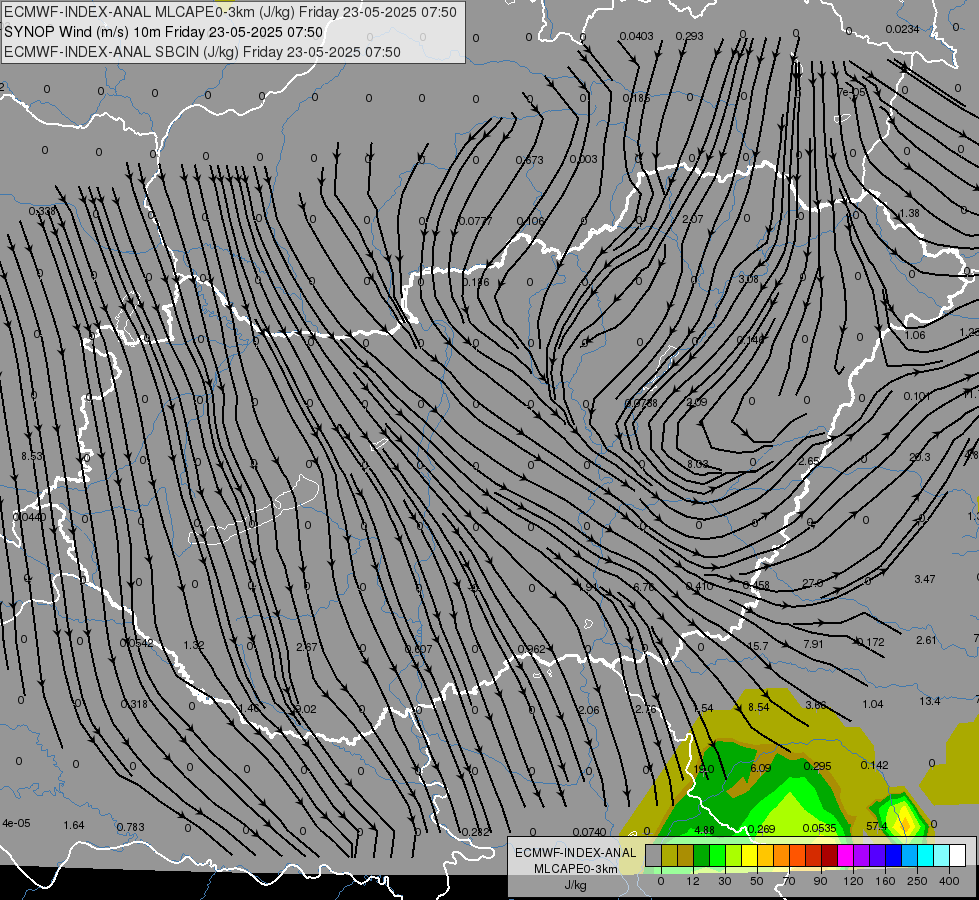Click the 4e-05 value at bottom left

click(16, 823)
